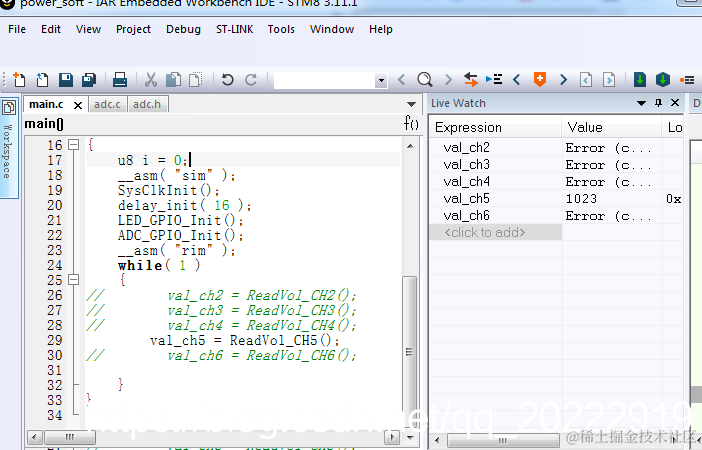Viewport: 702px width, 450px height.
Task: Cut the selection with scissors icon
Action: pos(150,80)
